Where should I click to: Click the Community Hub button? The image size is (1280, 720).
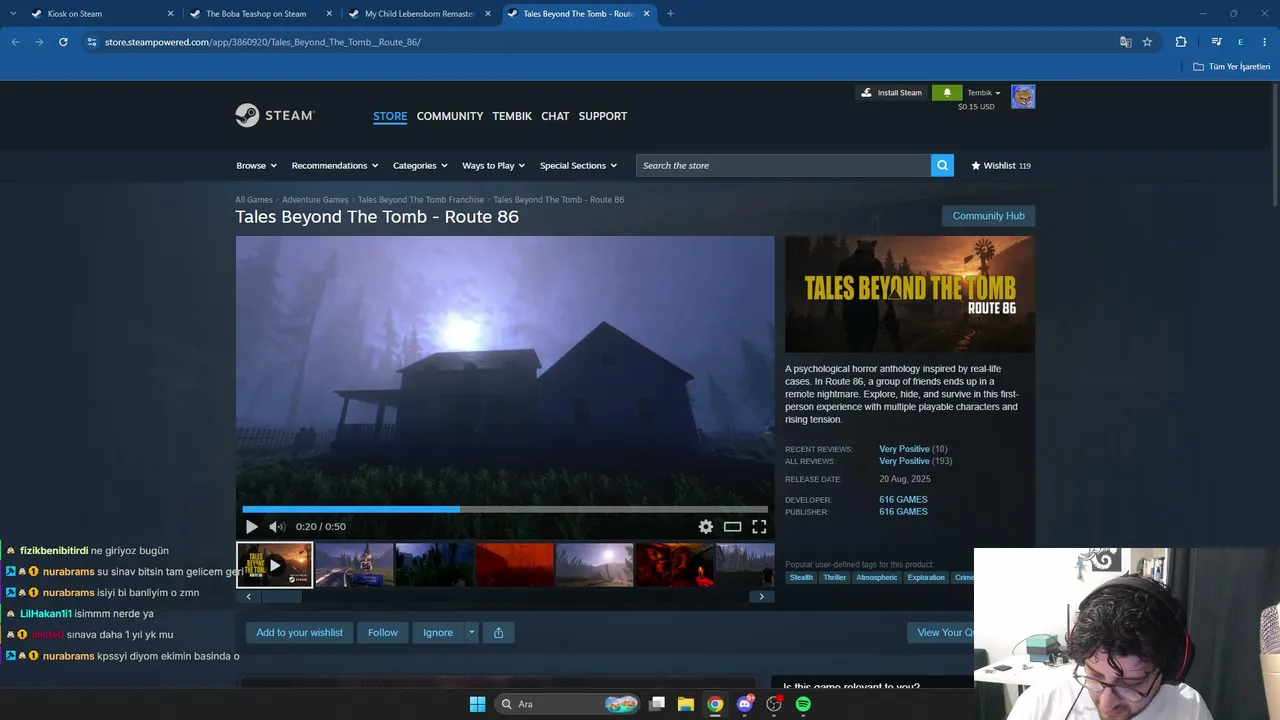988,216
